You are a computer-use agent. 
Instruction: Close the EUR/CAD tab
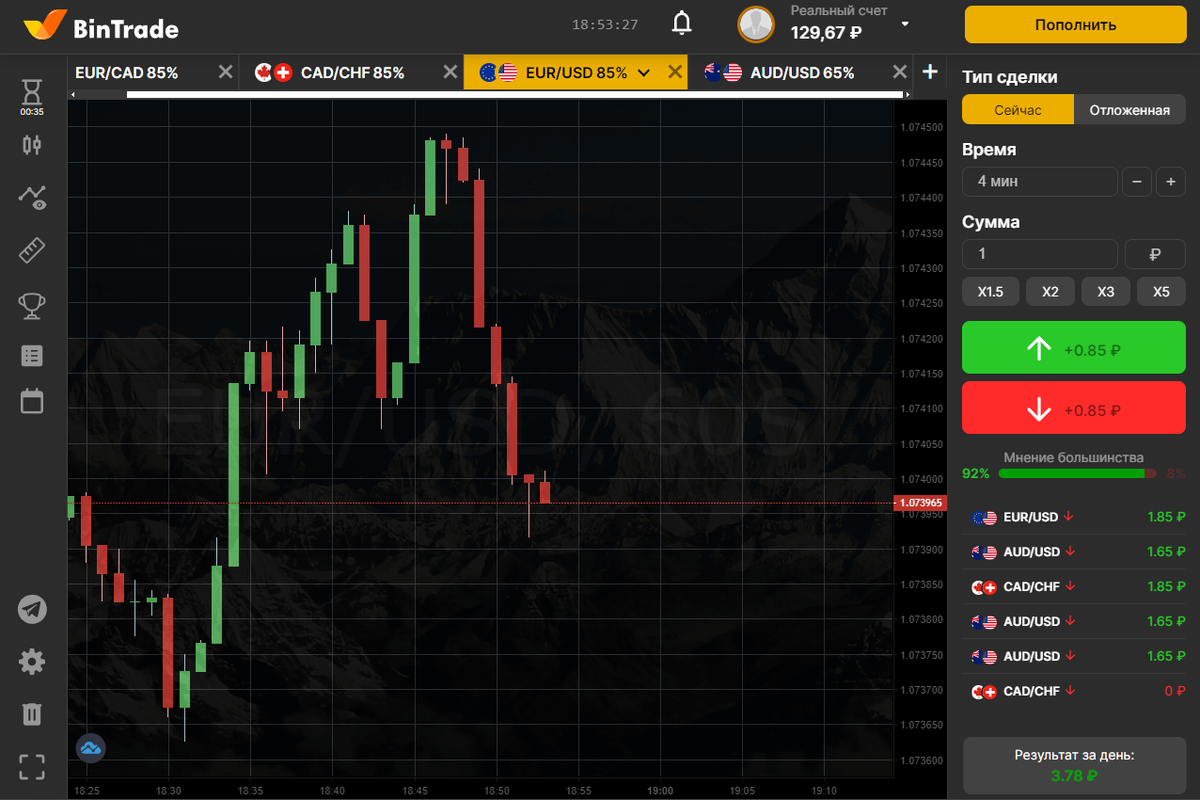pyautogui.click(x=226, y=72)
